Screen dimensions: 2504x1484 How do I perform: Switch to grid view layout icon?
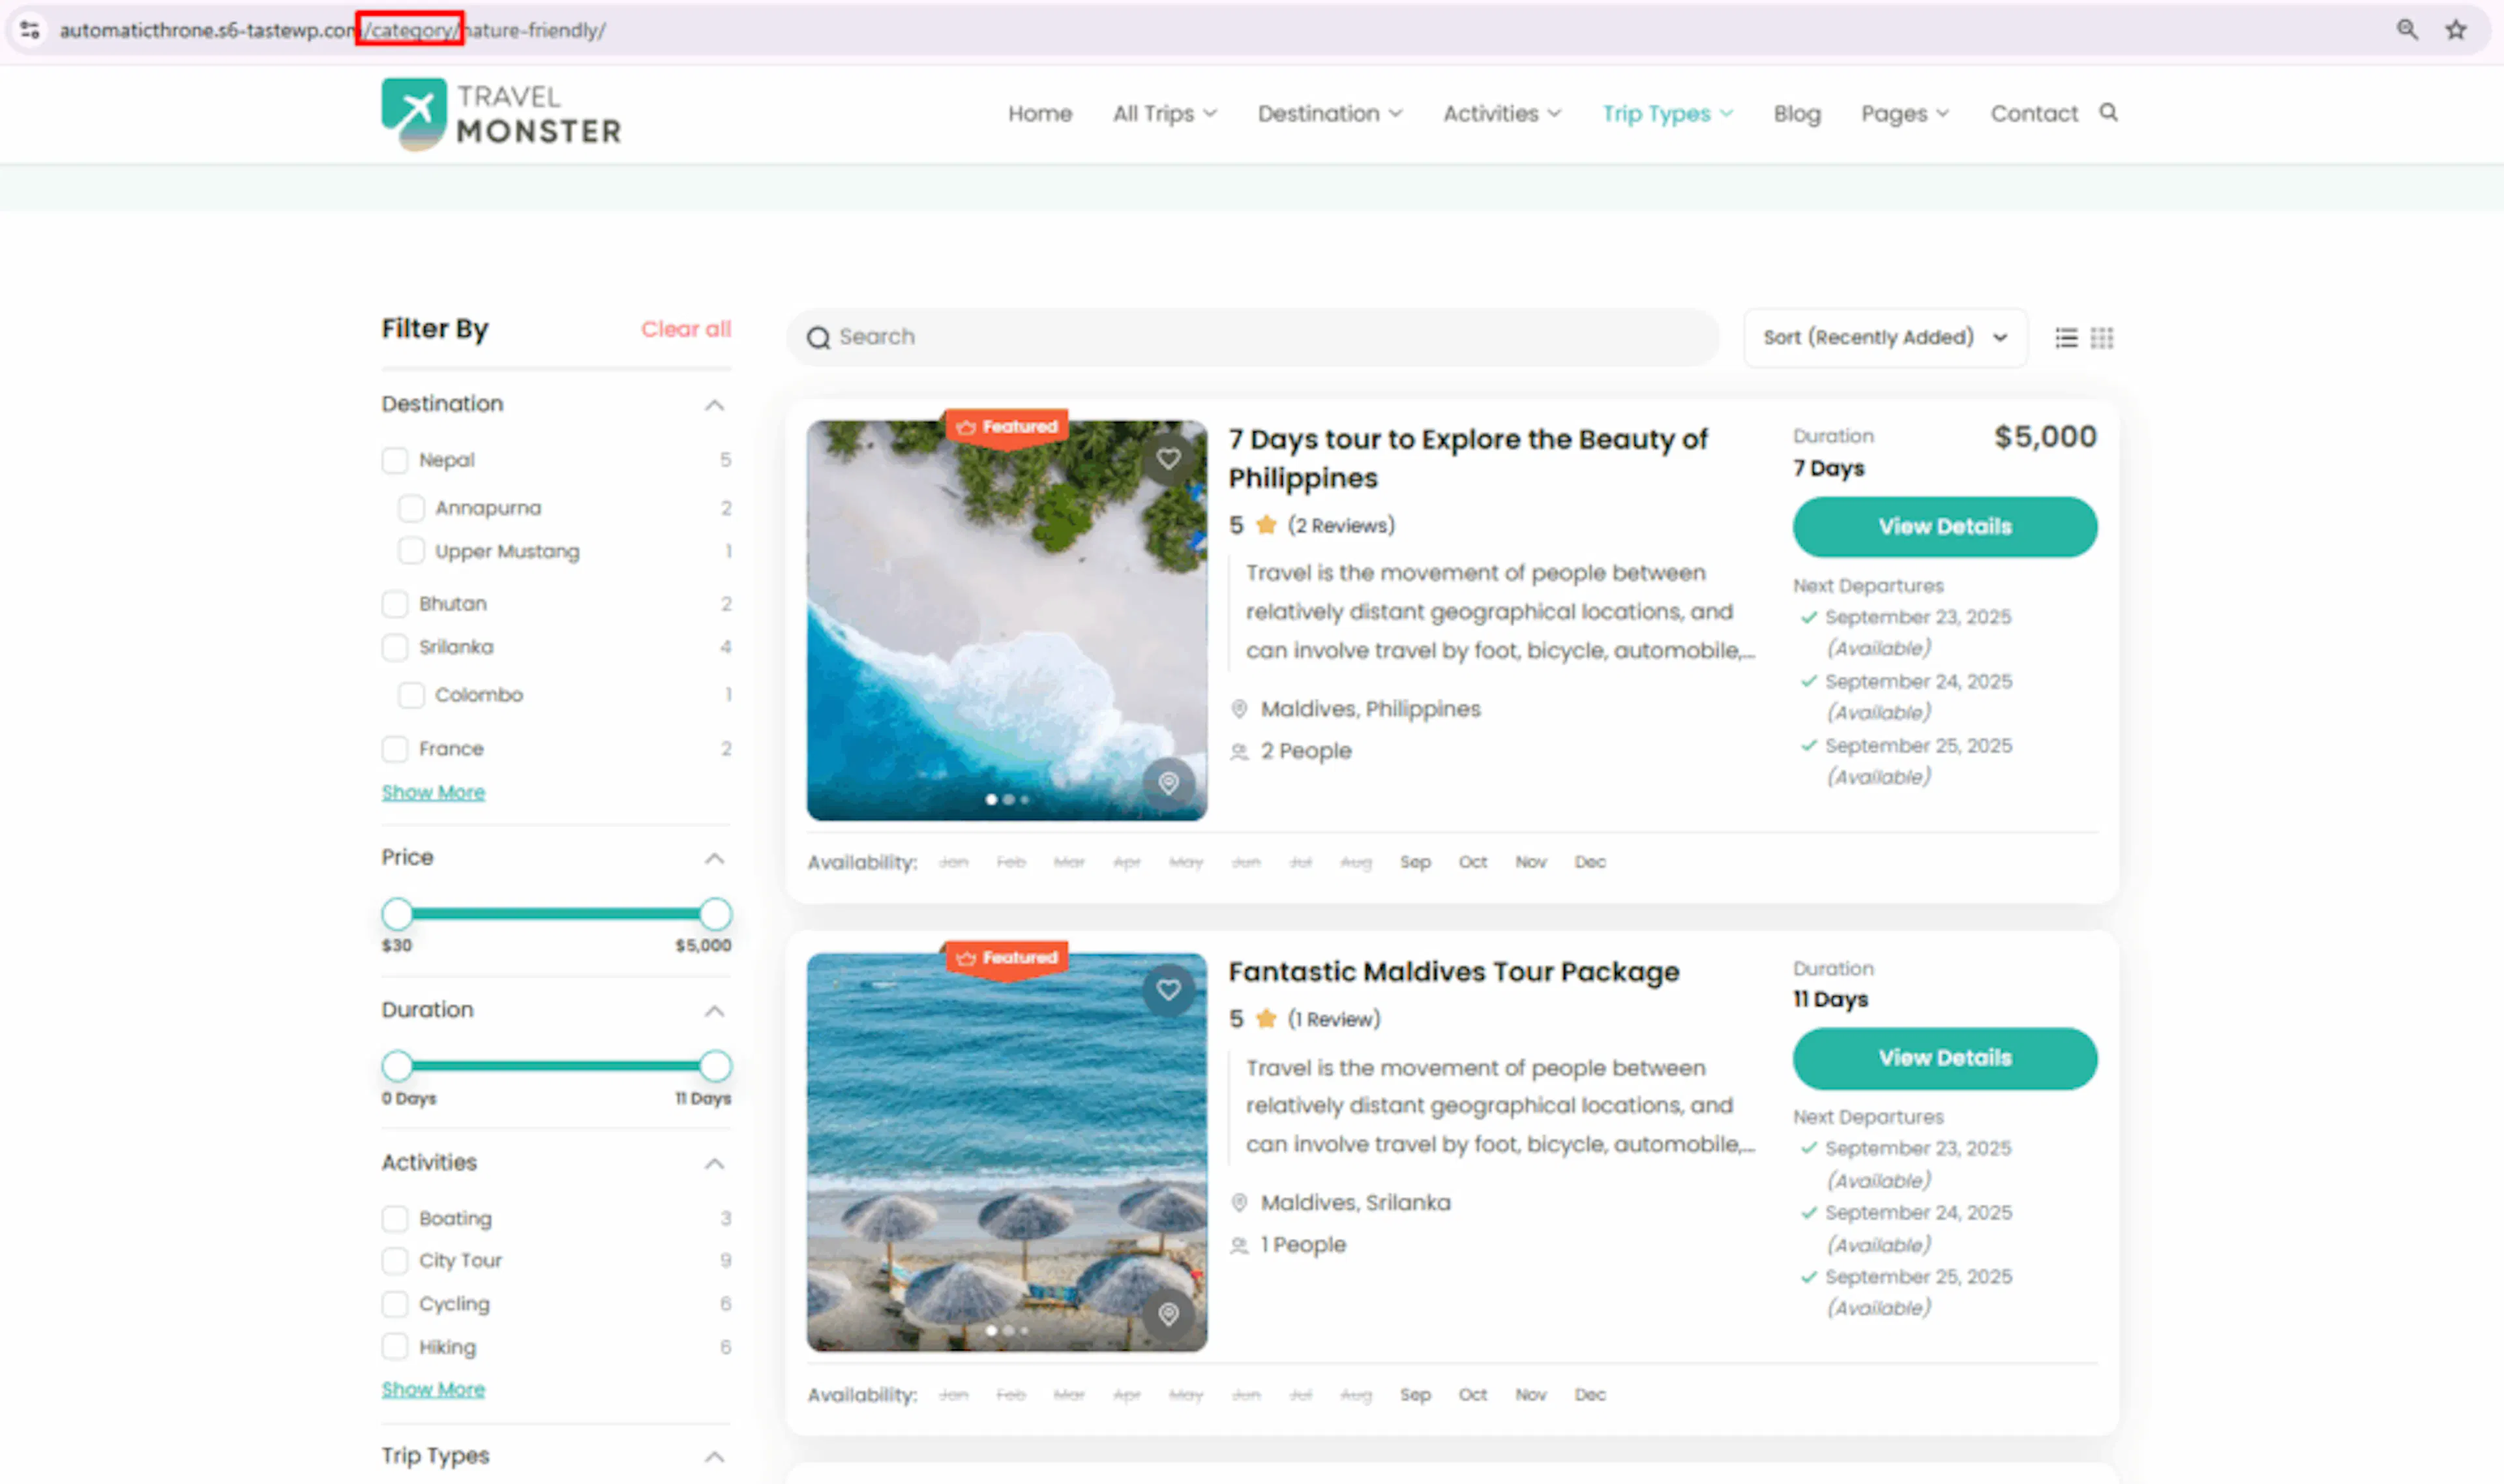click(x=2102, y=338)
